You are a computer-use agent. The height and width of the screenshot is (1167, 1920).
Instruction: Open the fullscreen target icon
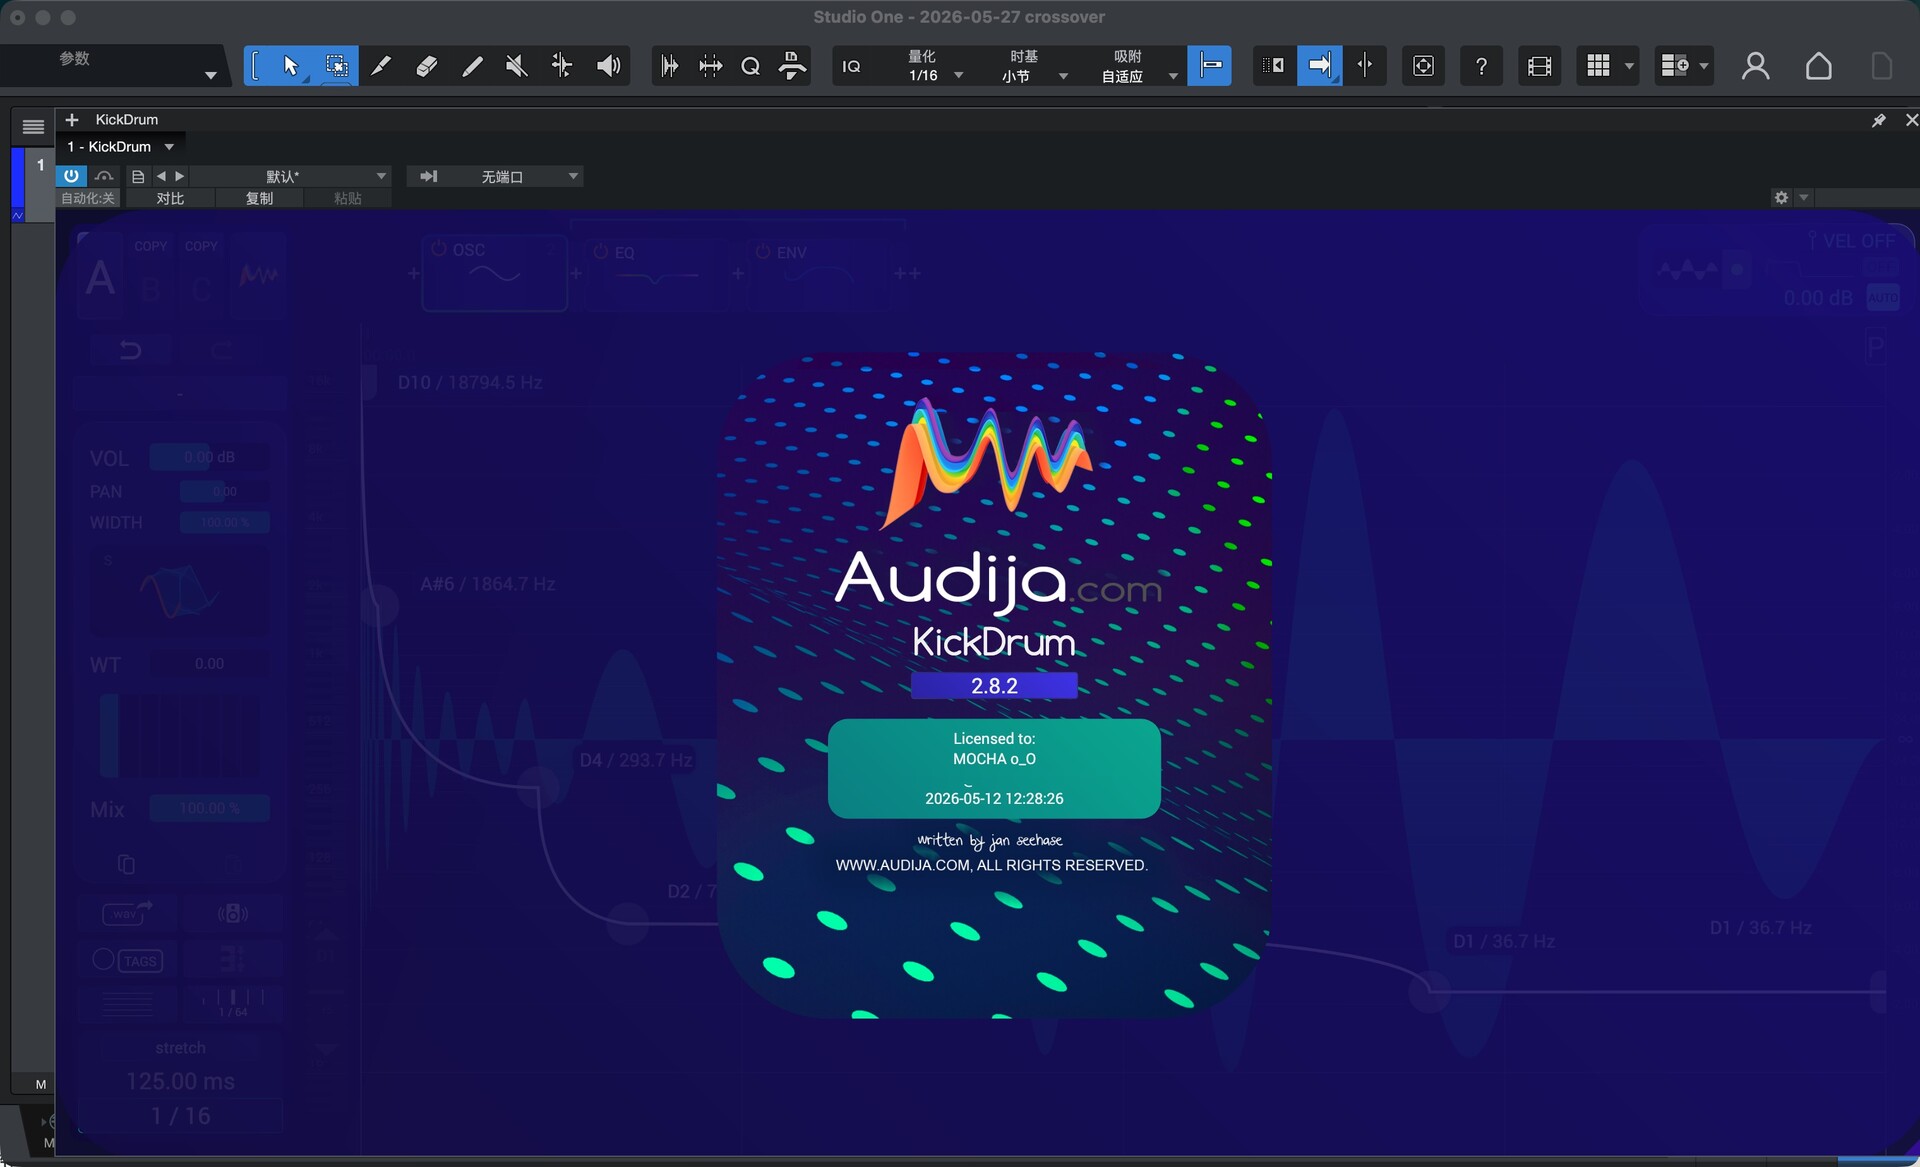[x=1423, y=66]
